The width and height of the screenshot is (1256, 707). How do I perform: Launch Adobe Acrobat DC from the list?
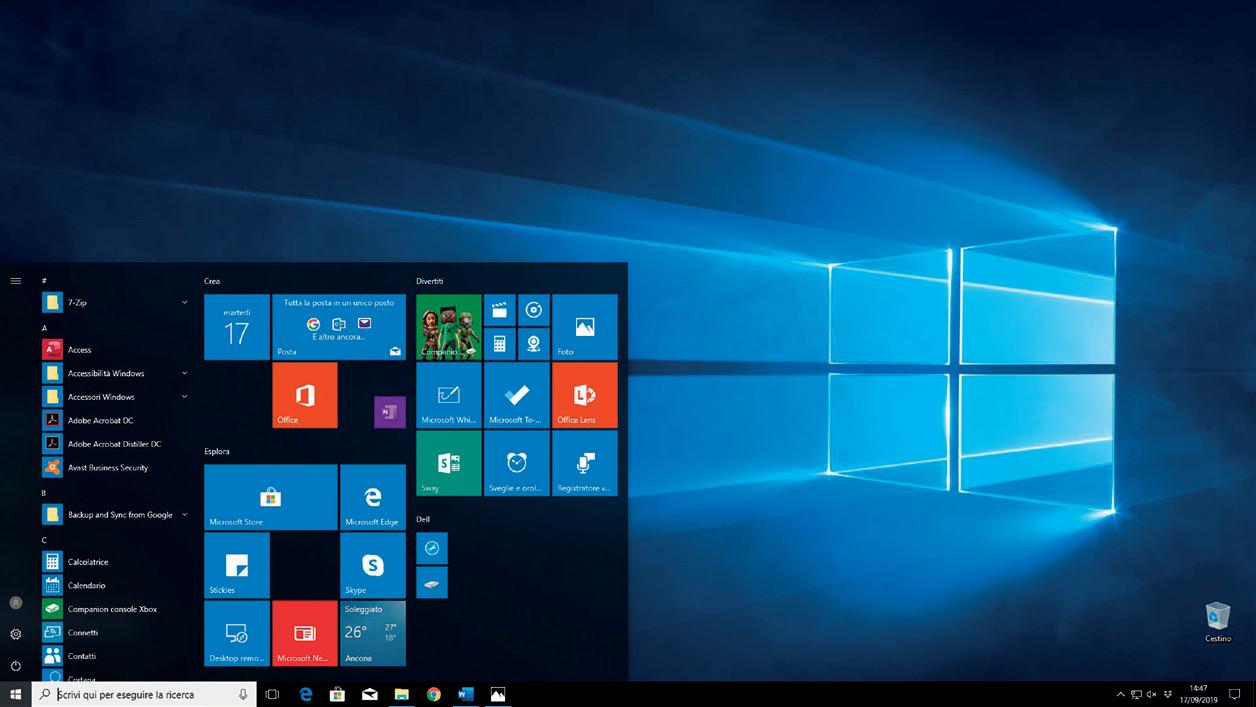point(115,420)
